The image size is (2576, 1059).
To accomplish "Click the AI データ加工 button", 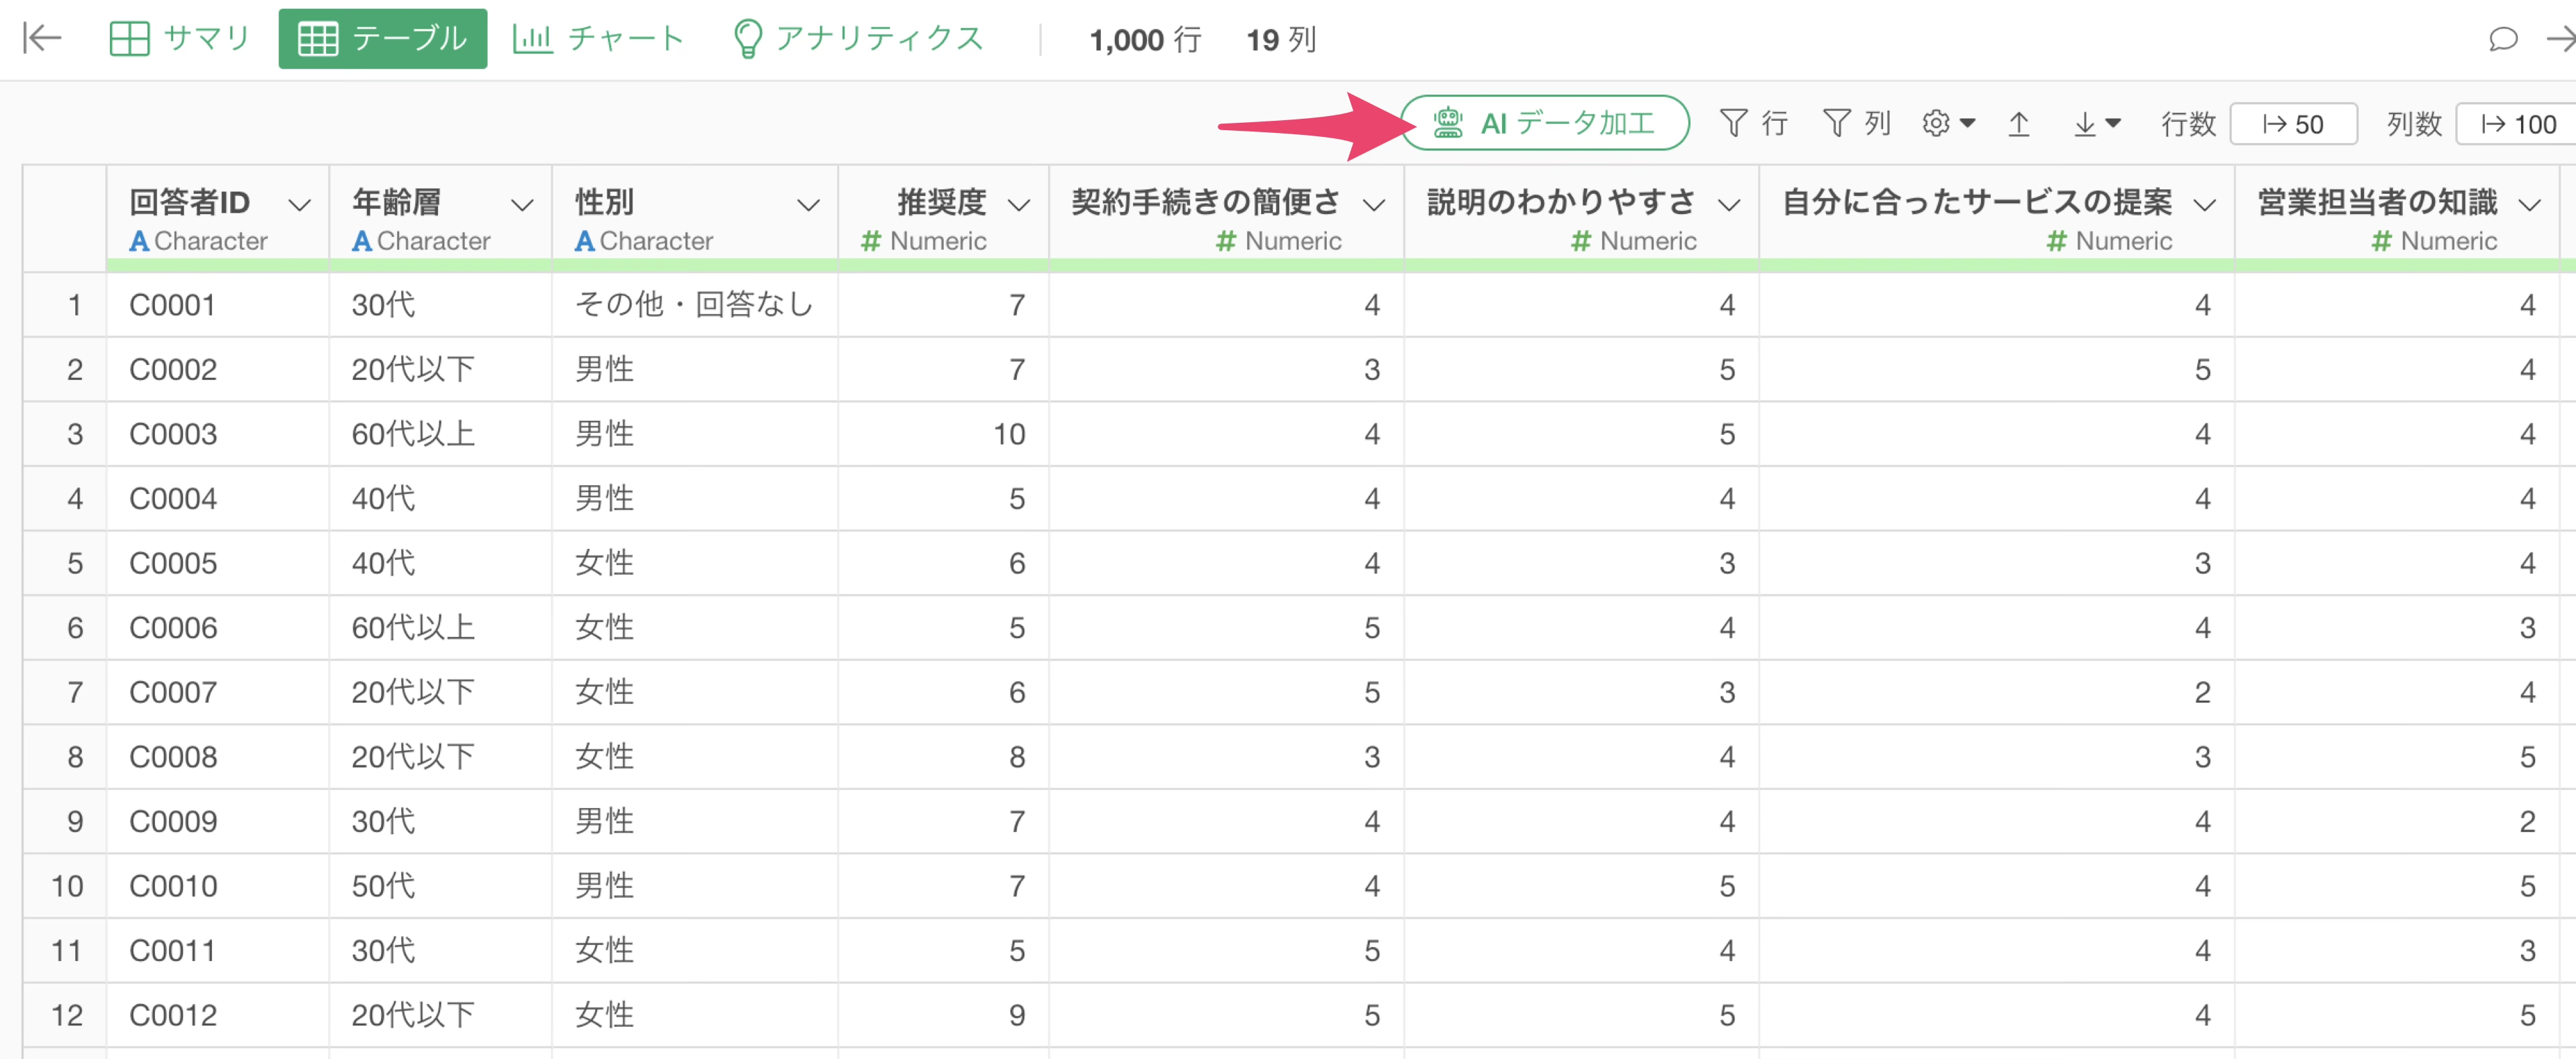I will (1545, 123).
